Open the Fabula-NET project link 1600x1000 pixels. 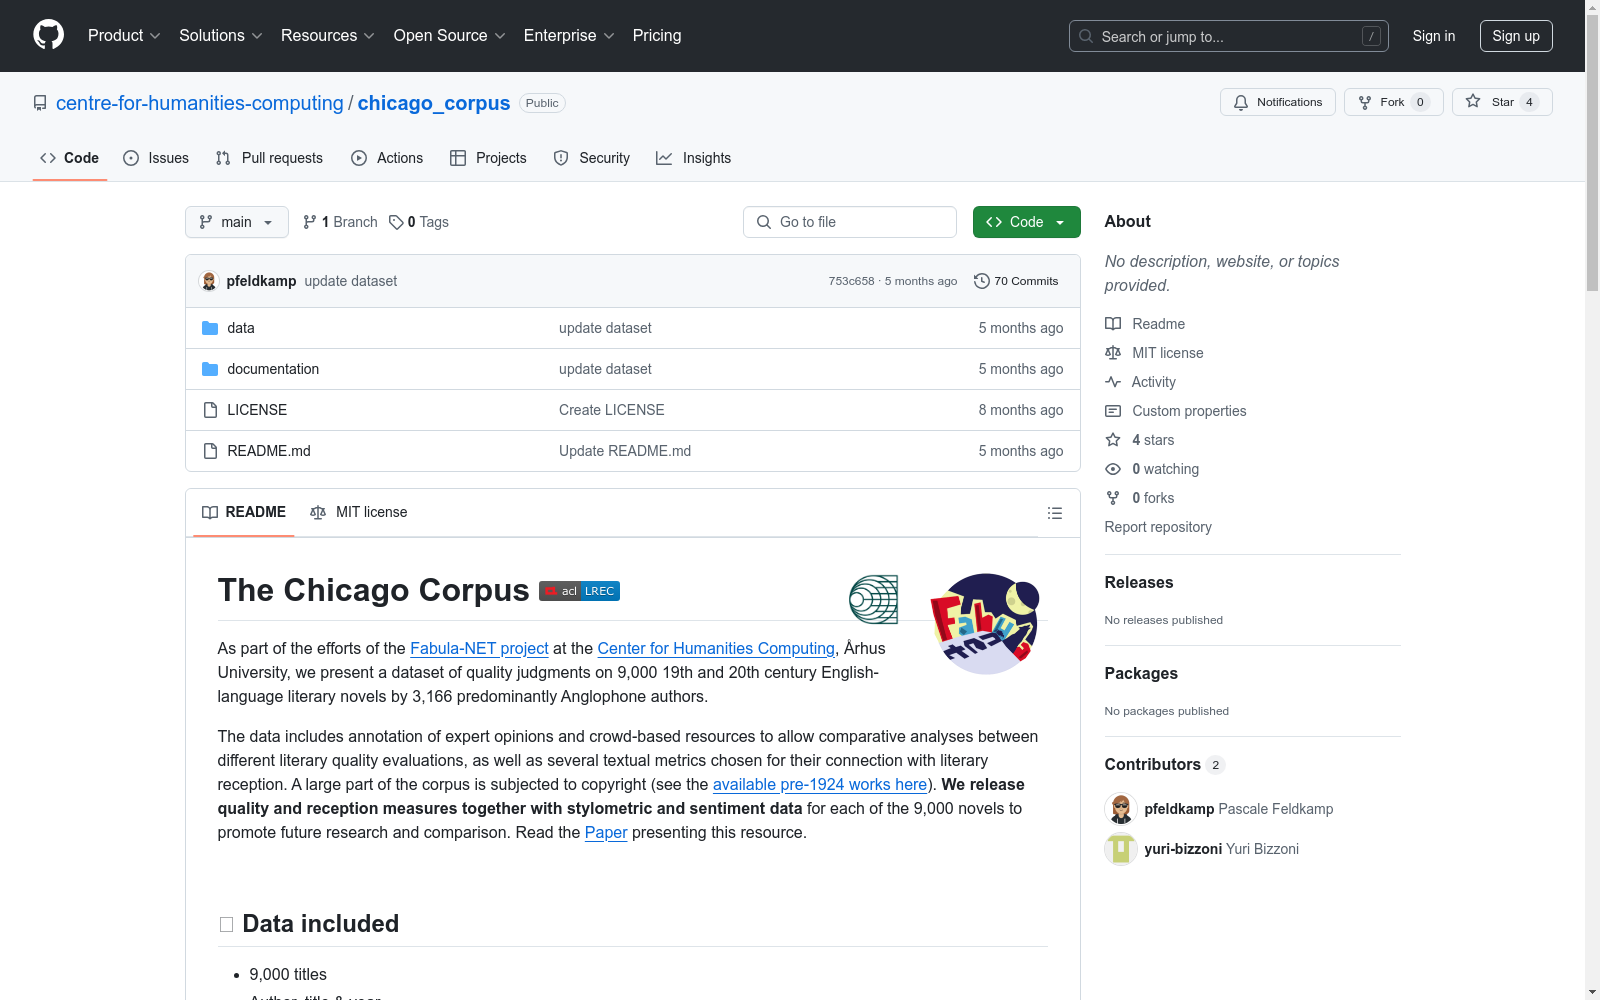[x=479, y=648]
